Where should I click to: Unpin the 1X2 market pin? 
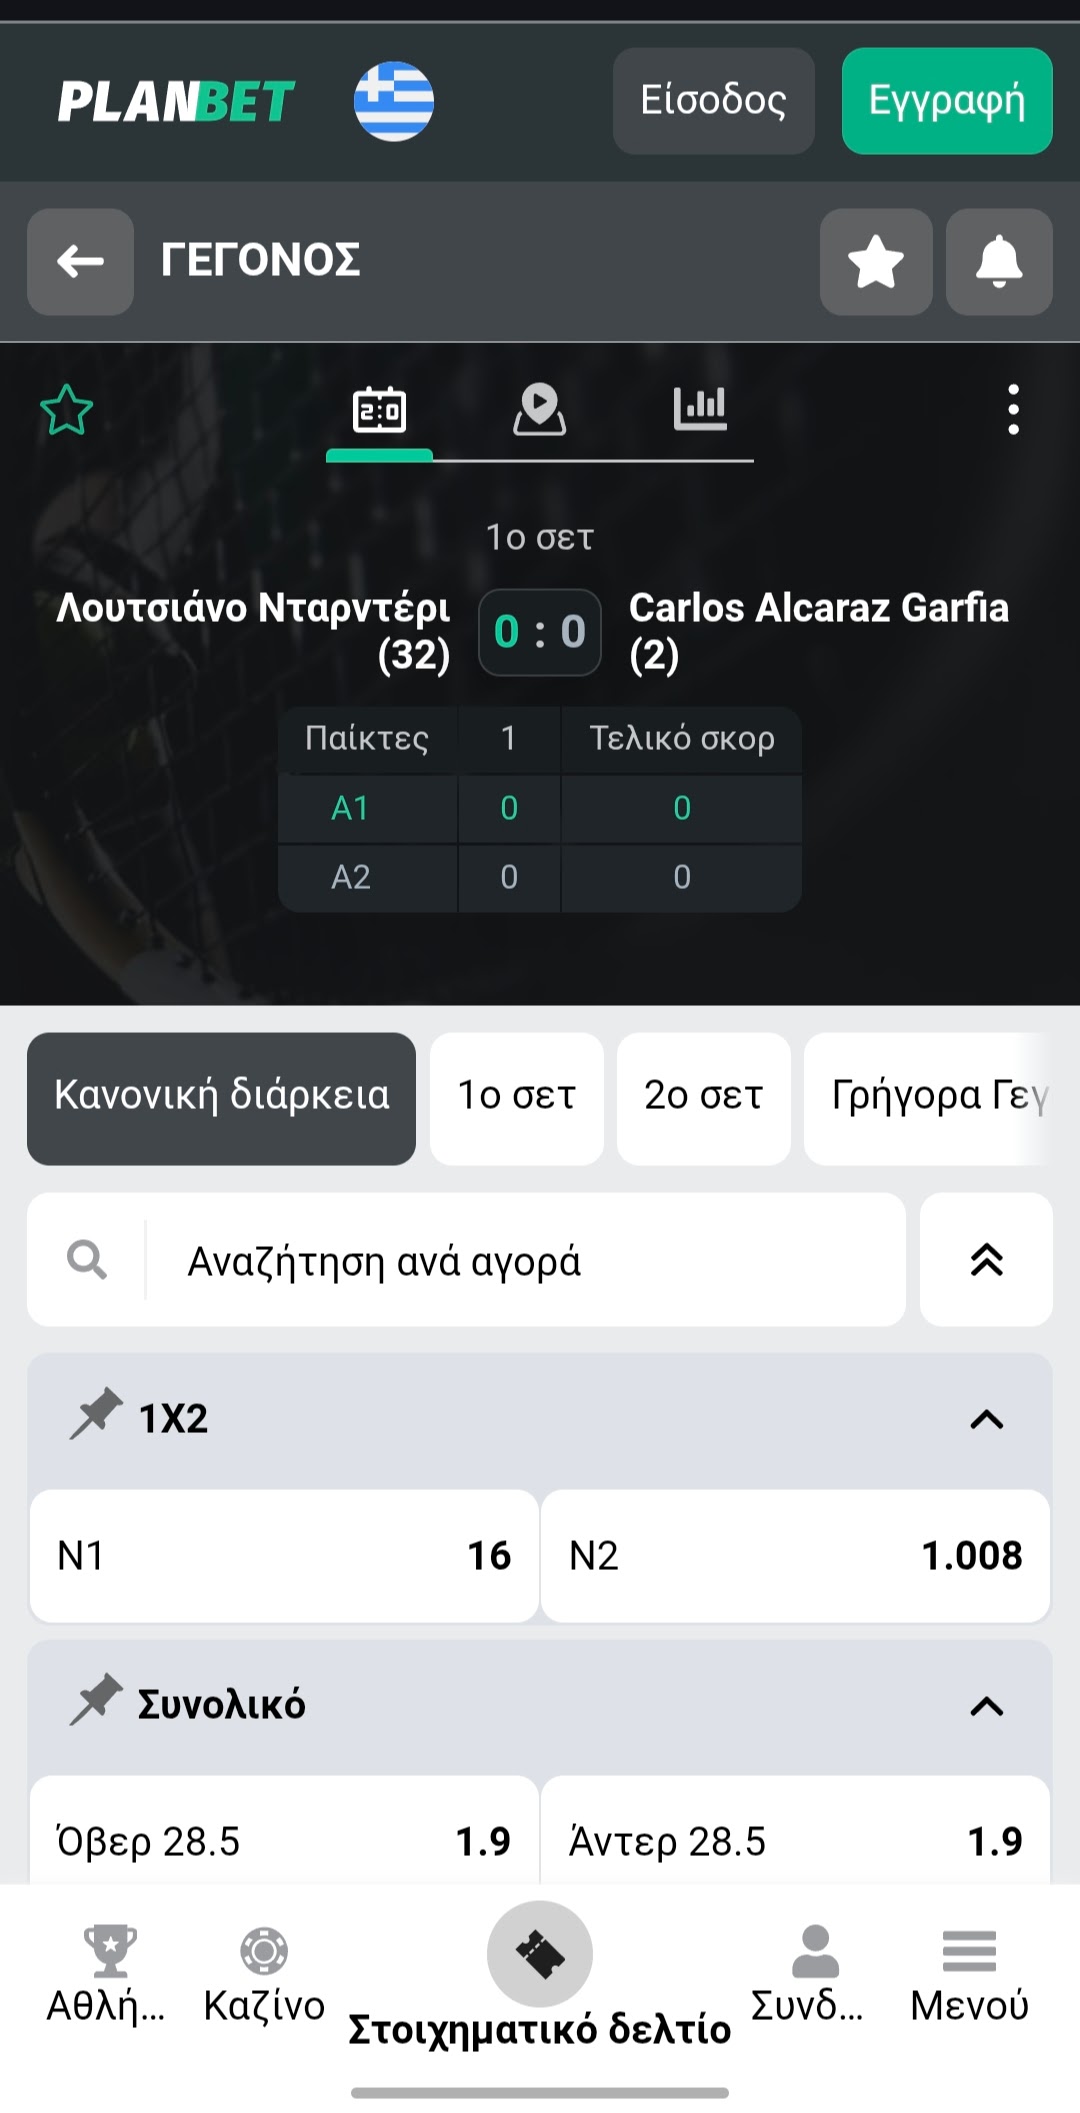point(96,1415)
